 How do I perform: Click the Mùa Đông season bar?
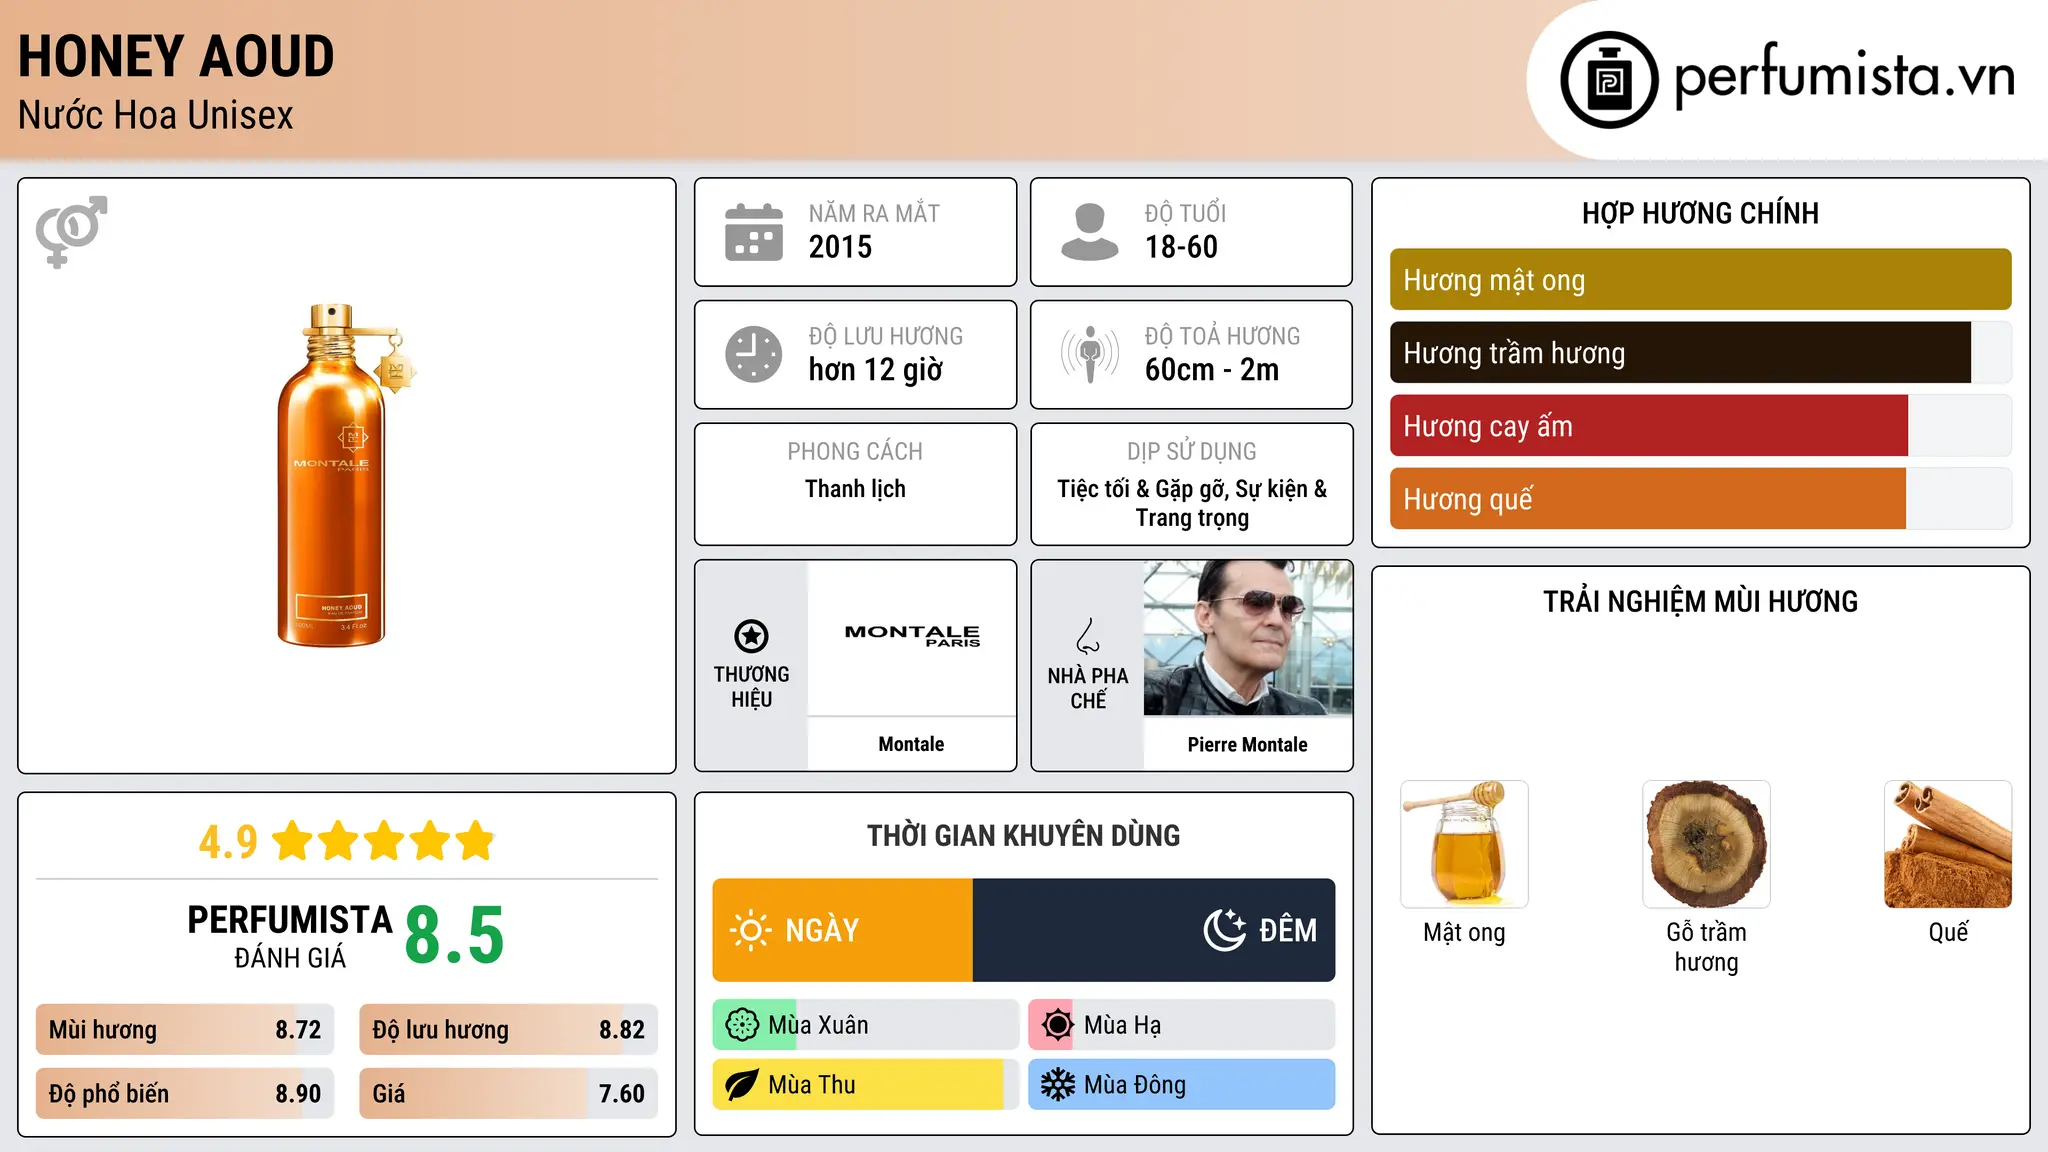(1181, 1085)
